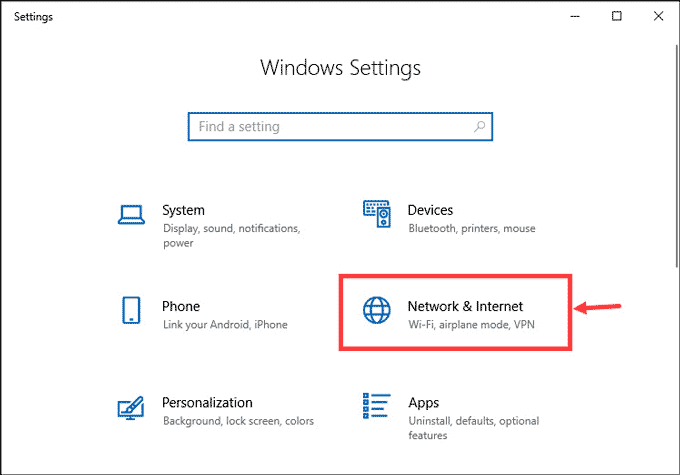This screenshot has width=680, height=475.
Task: Click 'Wi-Fi, airplane mode, VPN' description
Action: (x=471, y=325)
